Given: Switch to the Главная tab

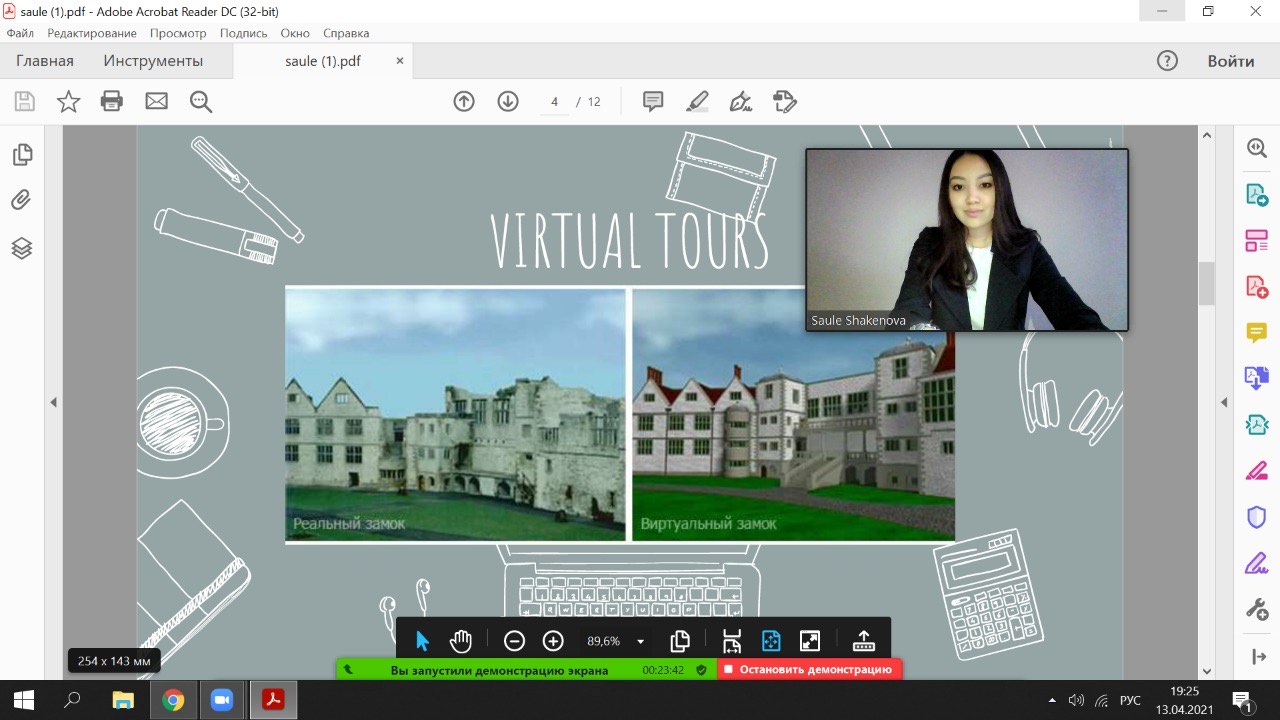Looking at the screenshot, I should click(45, 61).
